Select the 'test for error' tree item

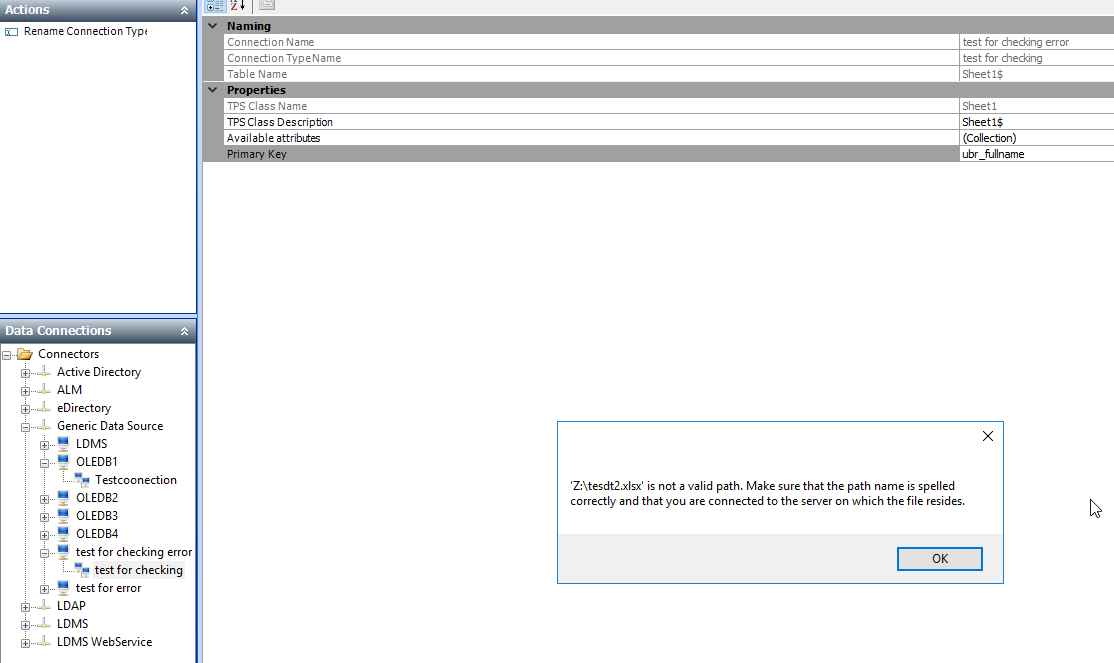(x=108, y=588)
